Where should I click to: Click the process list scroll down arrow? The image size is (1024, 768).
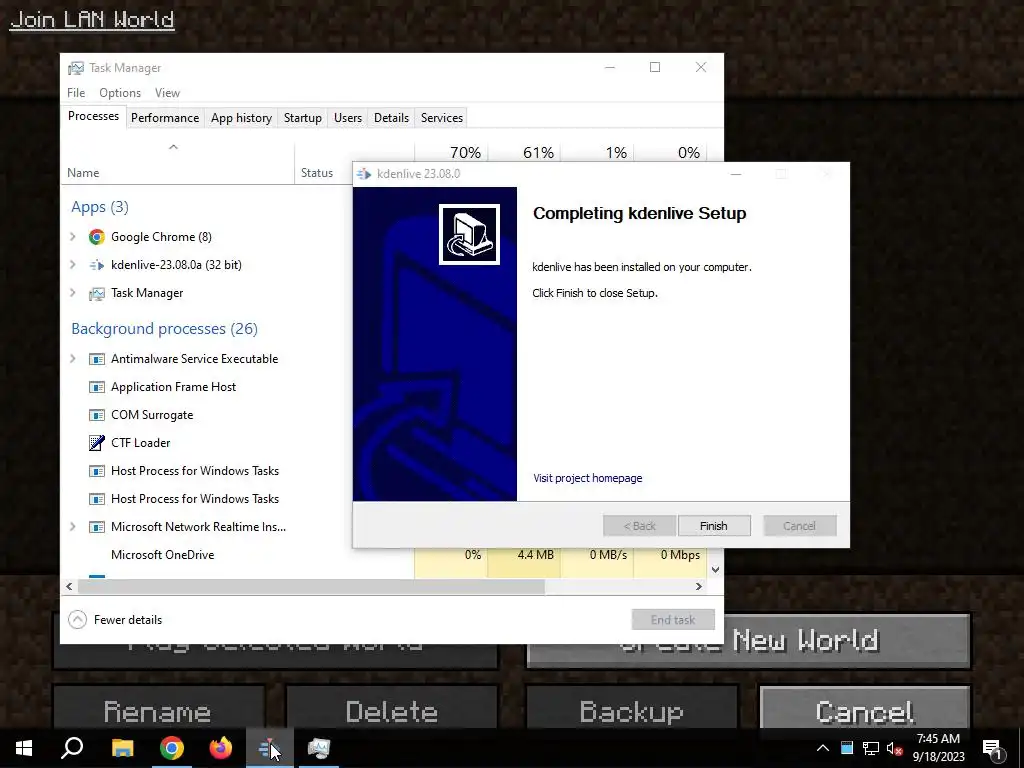715,569
